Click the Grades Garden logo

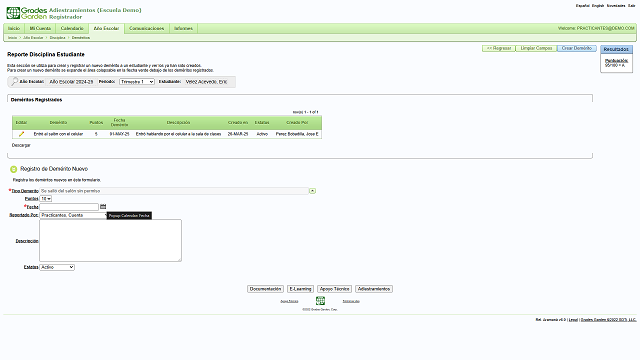[27, 13]
